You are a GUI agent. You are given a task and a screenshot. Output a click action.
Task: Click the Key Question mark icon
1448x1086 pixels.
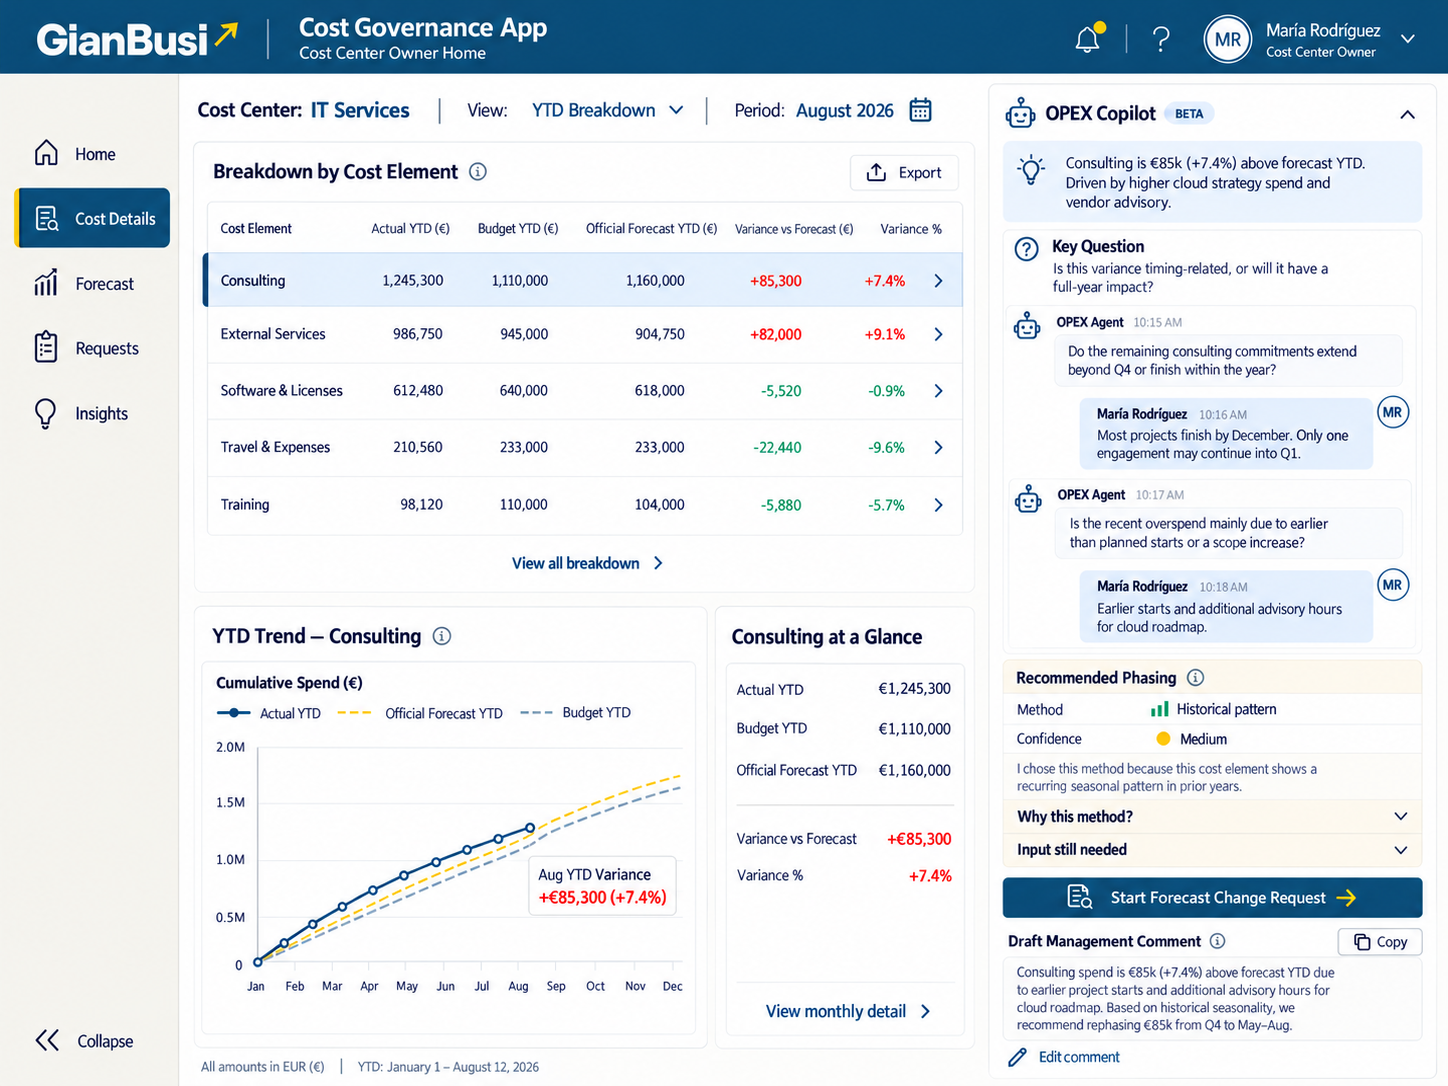[1027, 249]
